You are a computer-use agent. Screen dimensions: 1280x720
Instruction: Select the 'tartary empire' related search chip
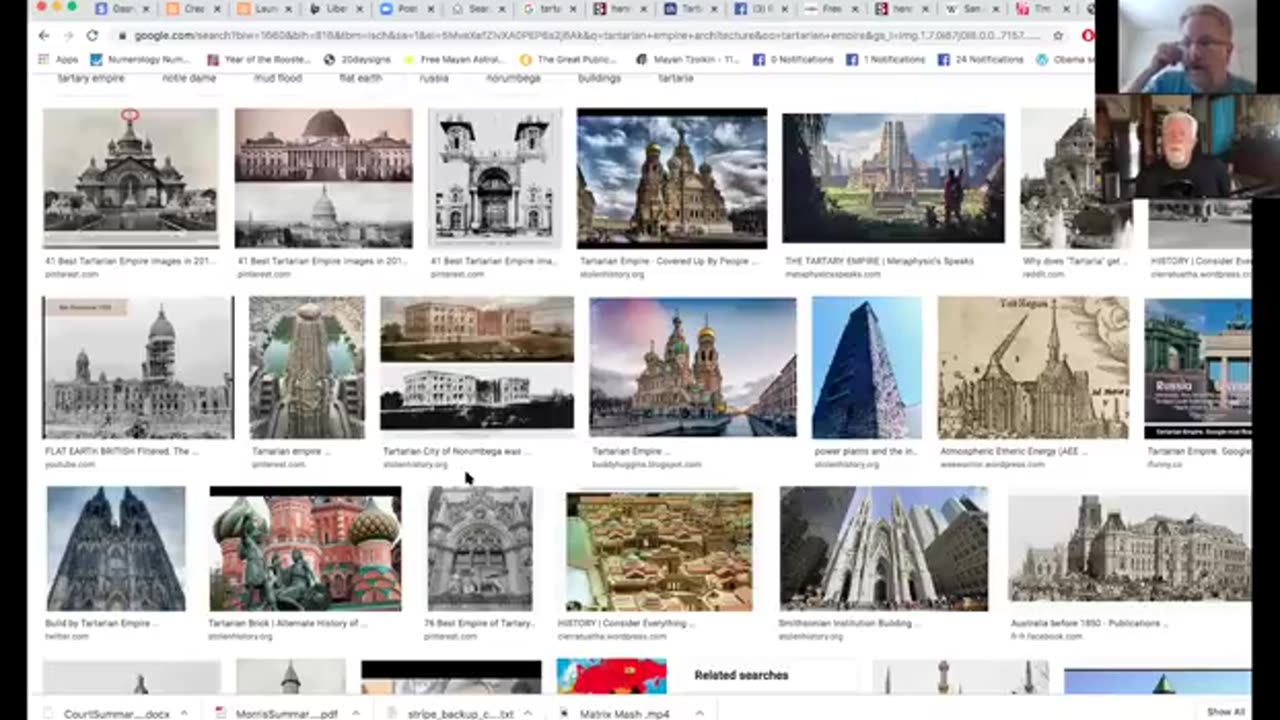tap(91, 78)
